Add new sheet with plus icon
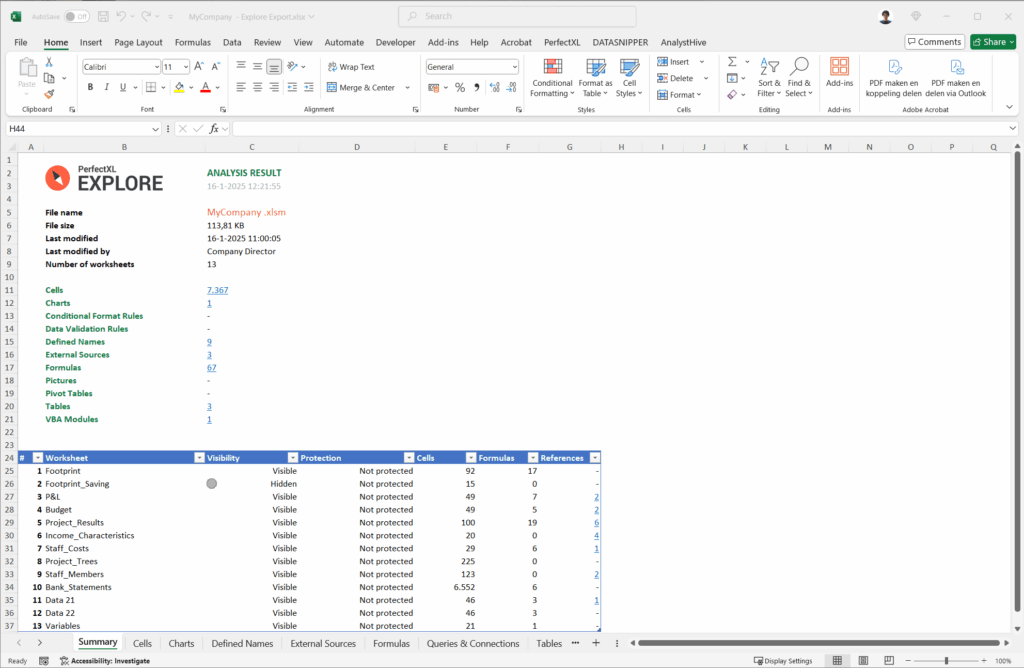Screen dimensions: 1024x668 pyautogui.click(x=596, y=643)
